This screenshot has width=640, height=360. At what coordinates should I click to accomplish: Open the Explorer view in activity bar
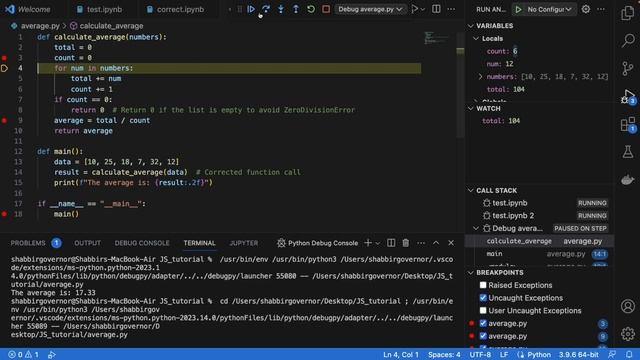(x=628, y=13)
